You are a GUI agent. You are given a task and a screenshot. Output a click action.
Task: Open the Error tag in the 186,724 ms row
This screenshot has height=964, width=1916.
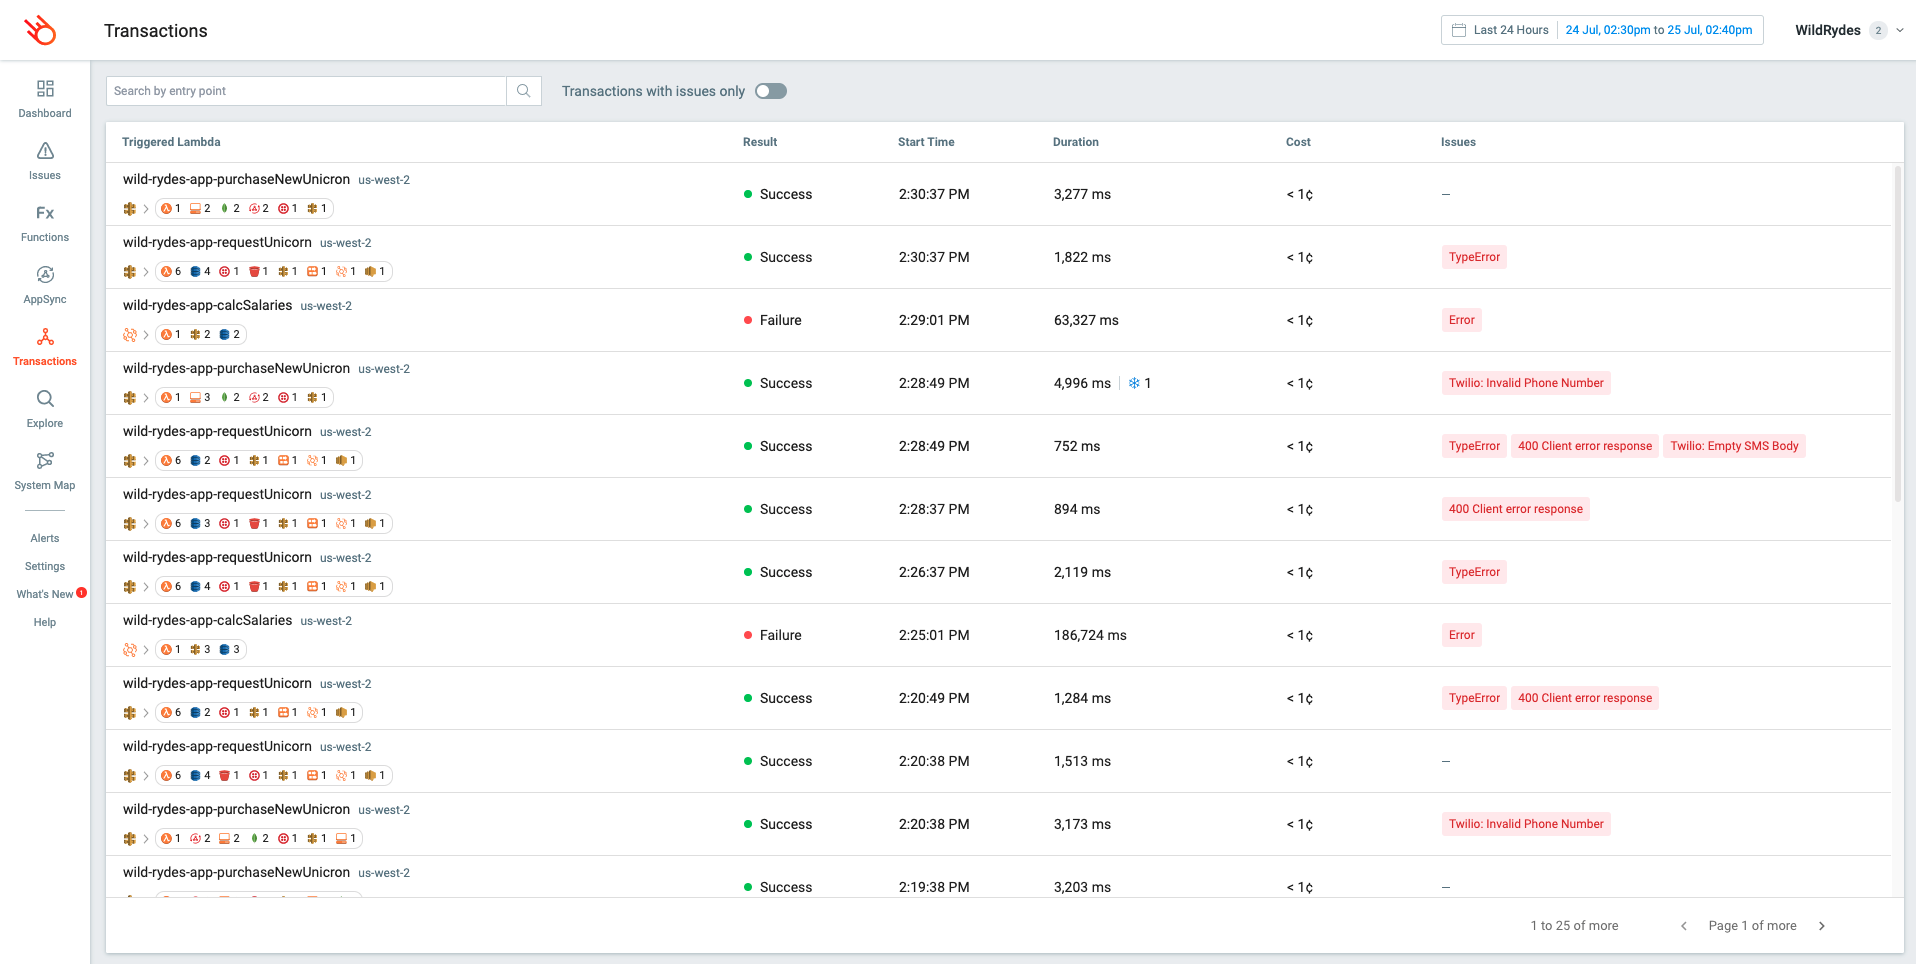1462,635
